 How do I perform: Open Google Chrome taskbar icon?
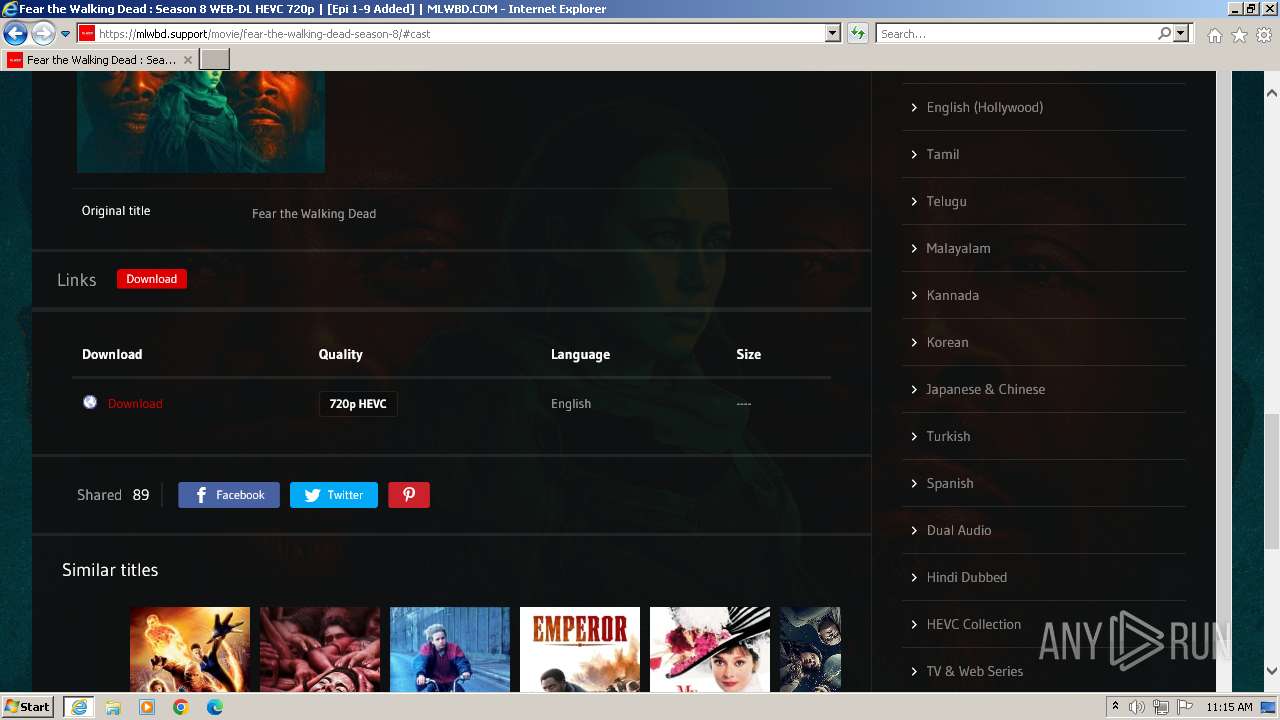point(181,707)
